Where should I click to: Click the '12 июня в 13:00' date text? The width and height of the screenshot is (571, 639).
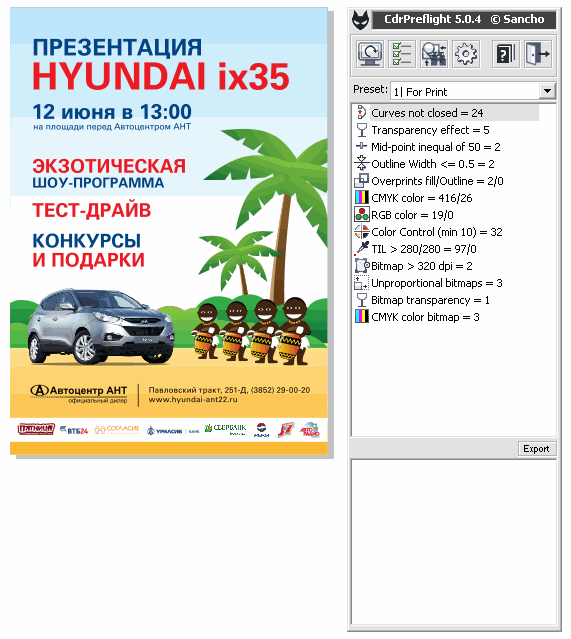(112, 112)
